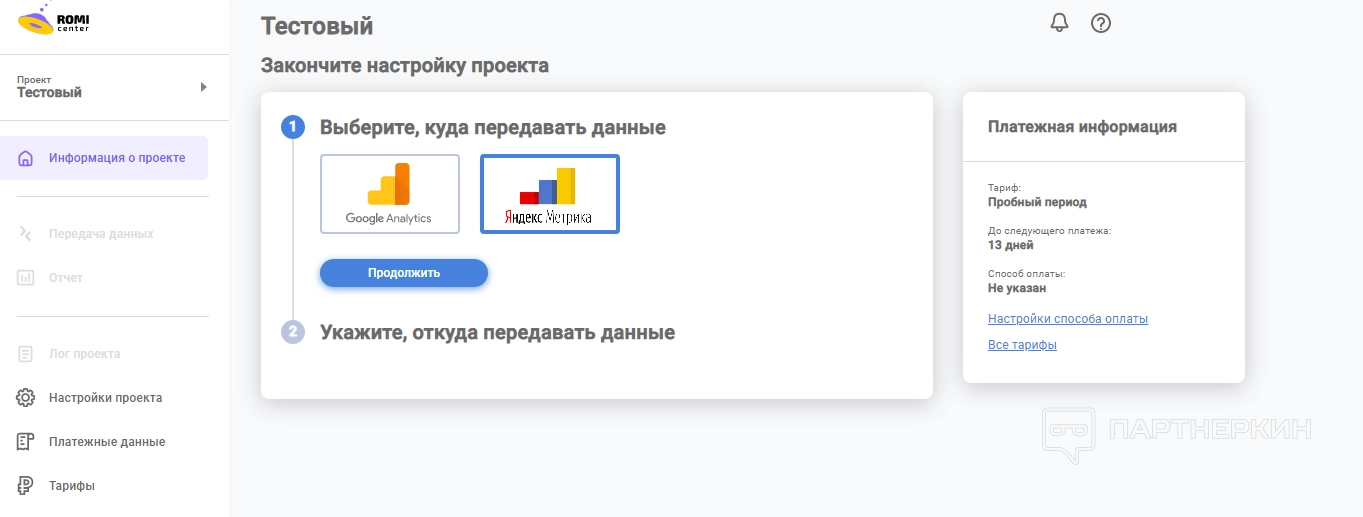
Task: Click the report chart icon in sidebar
Action: [26, 278]
